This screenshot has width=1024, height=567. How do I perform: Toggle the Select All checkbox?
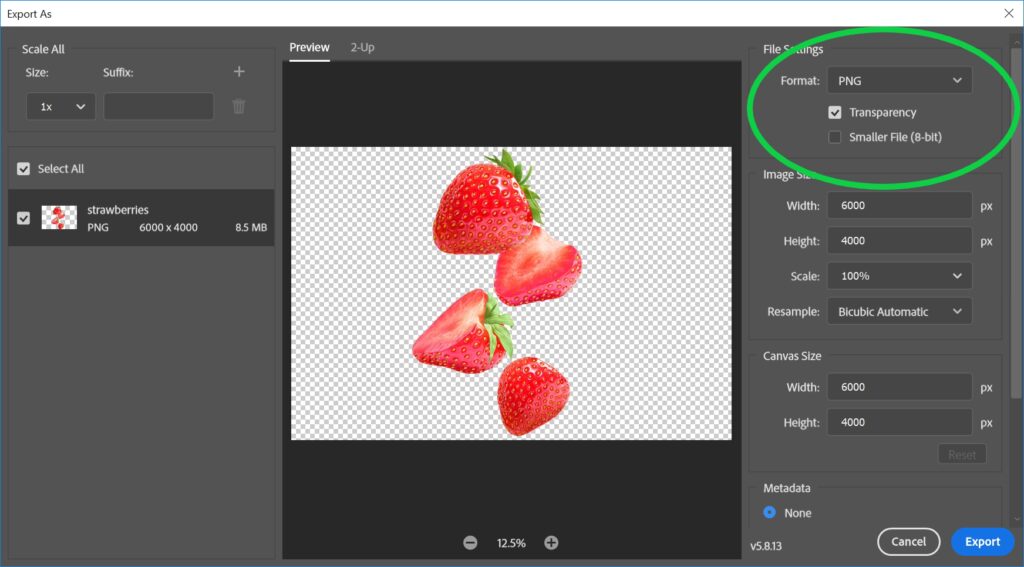(x=24, y=169)
